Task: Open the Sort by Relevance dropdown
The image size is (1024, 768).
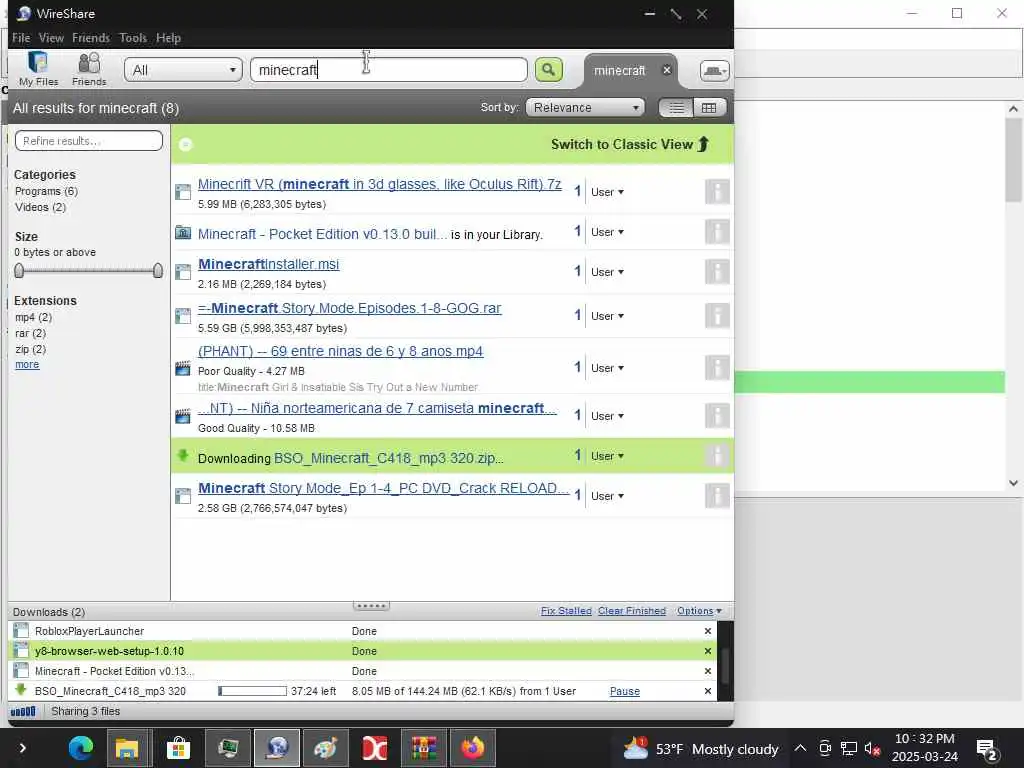Action: pyautogui.click(x=585, y=108)
